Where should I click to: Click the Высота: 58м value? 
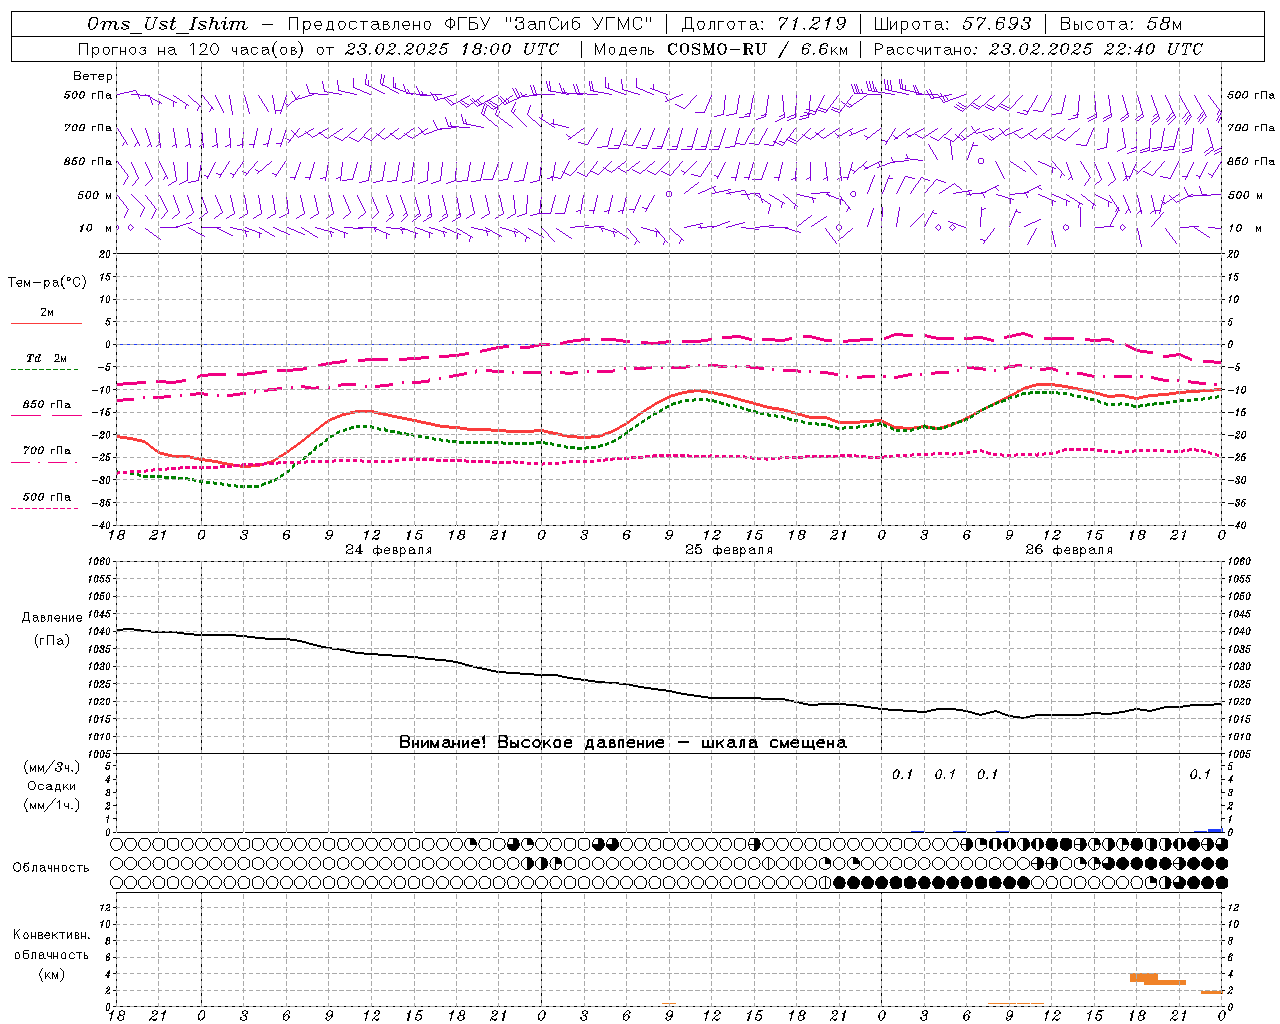[1120, 24]
